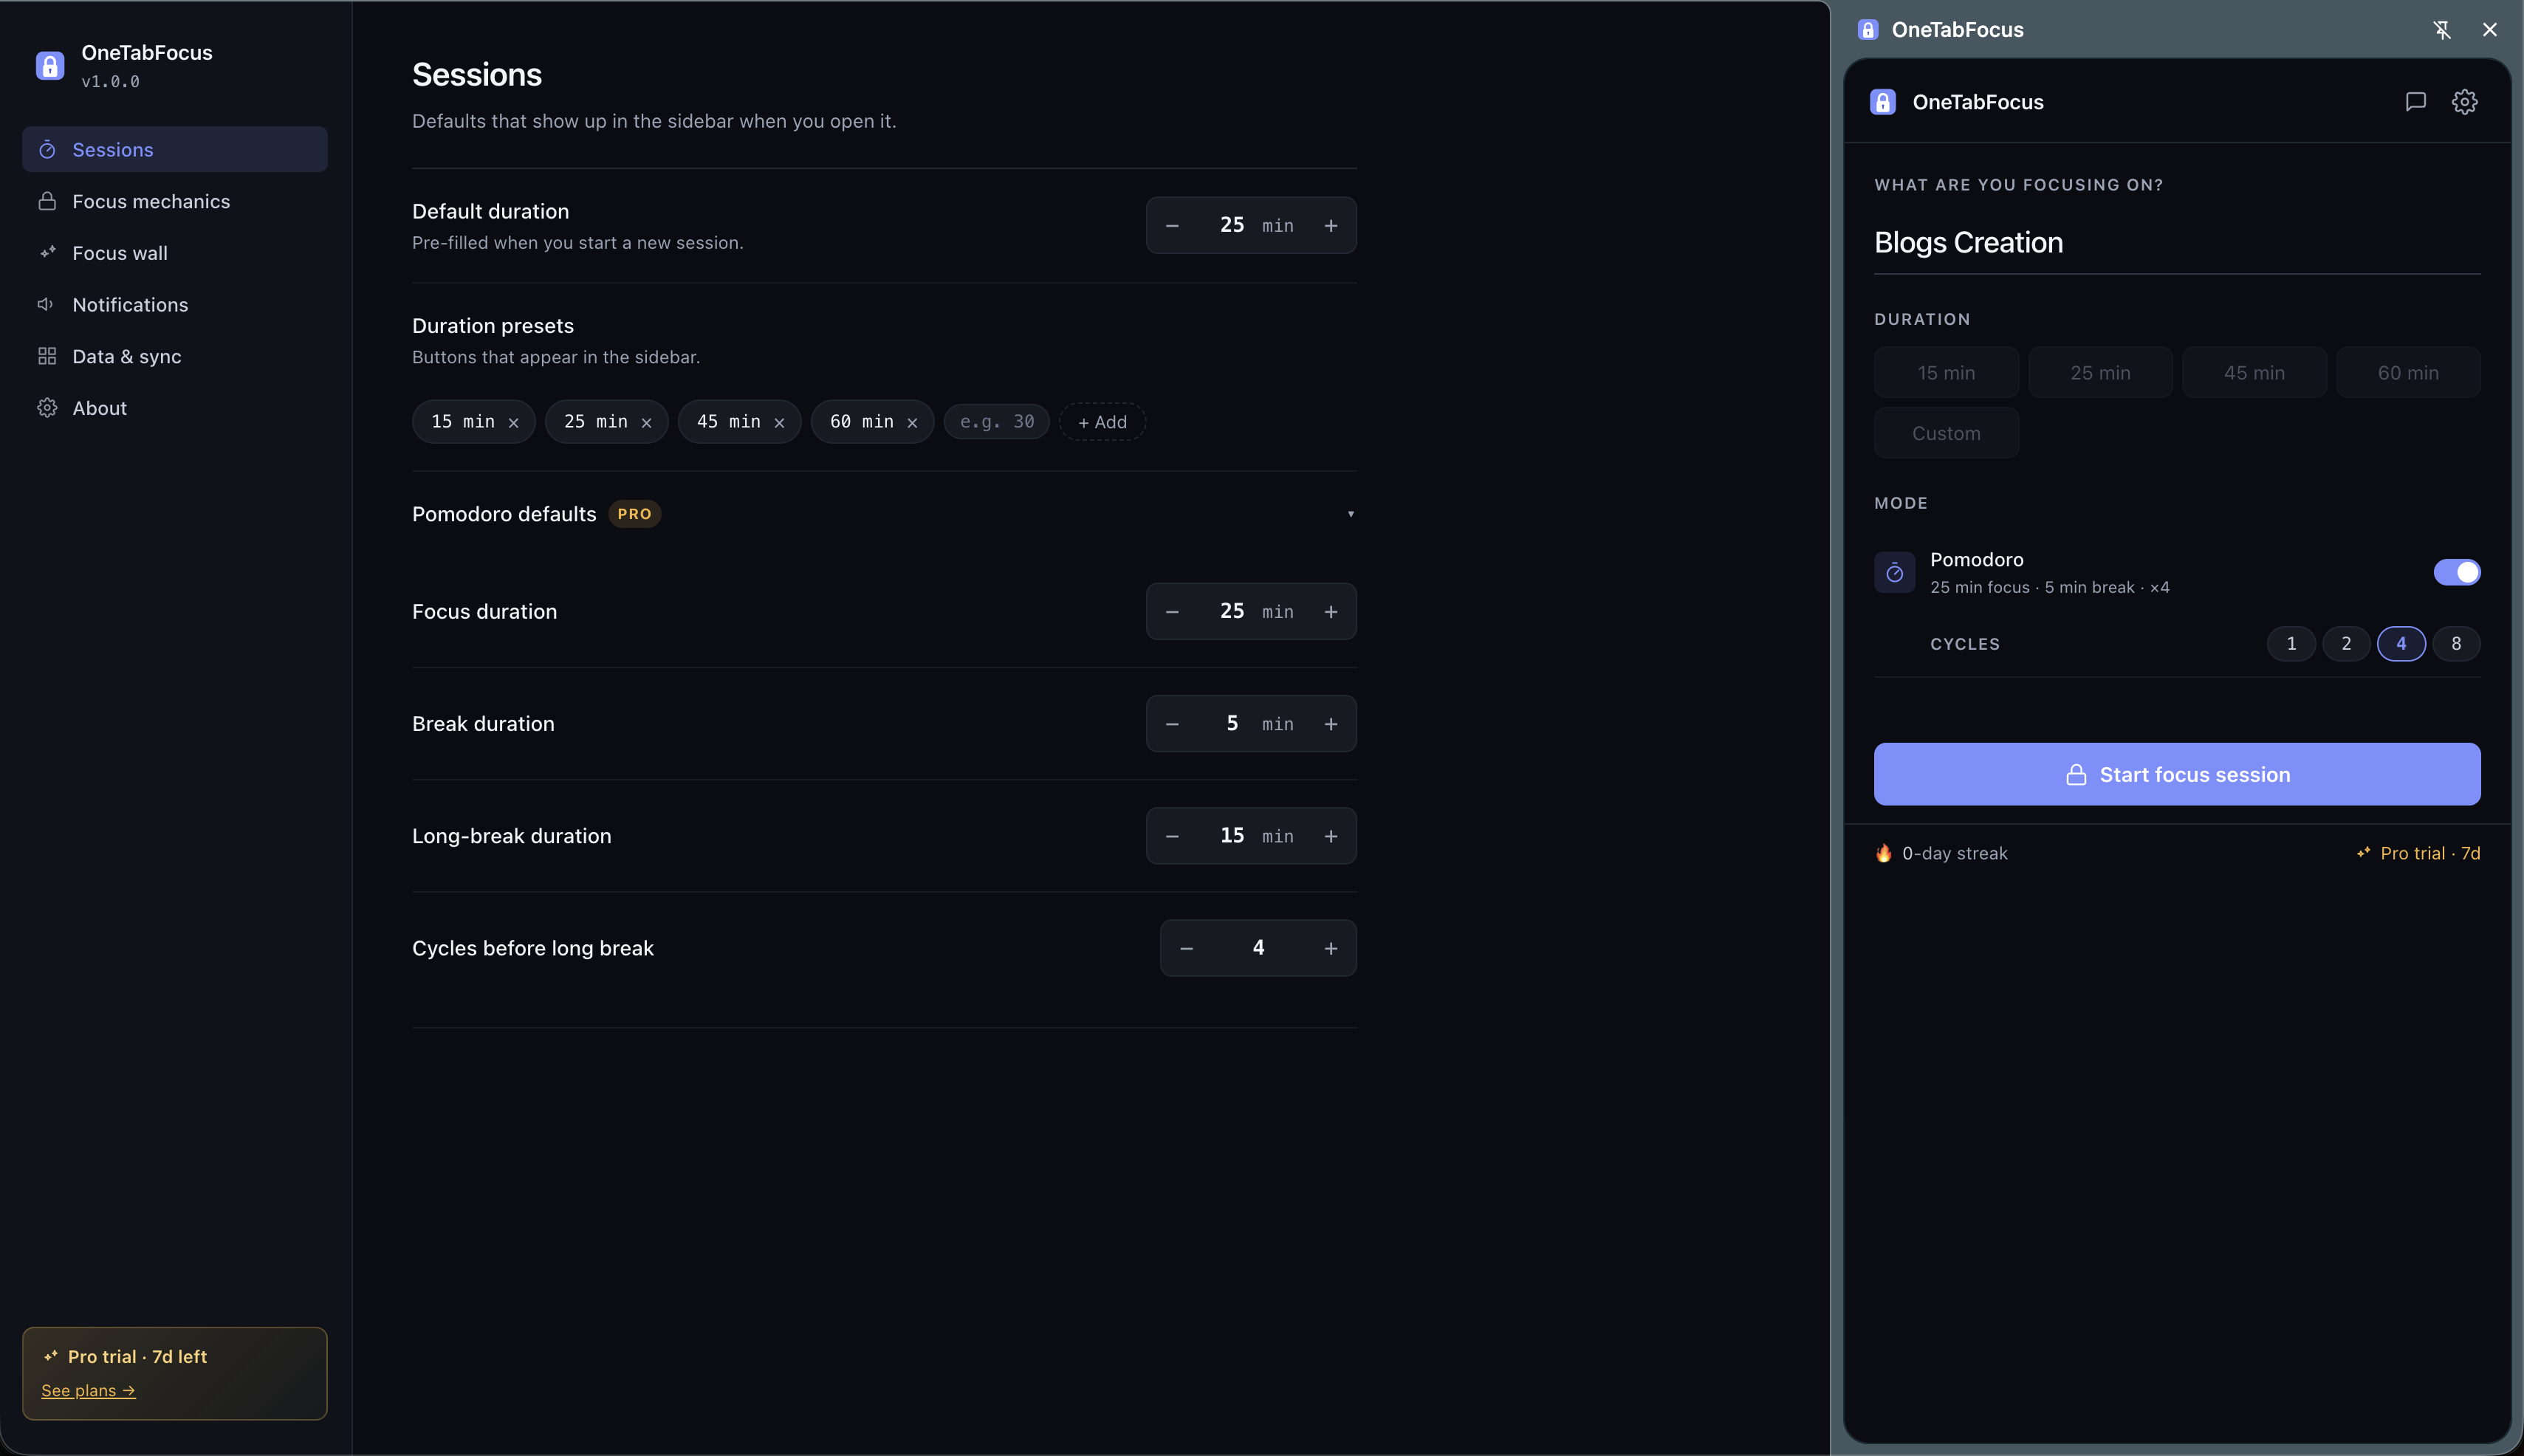Choose Custom duration in side panel
The height and width of the screenshot is (1456, 2524).
click(1946, 433)
